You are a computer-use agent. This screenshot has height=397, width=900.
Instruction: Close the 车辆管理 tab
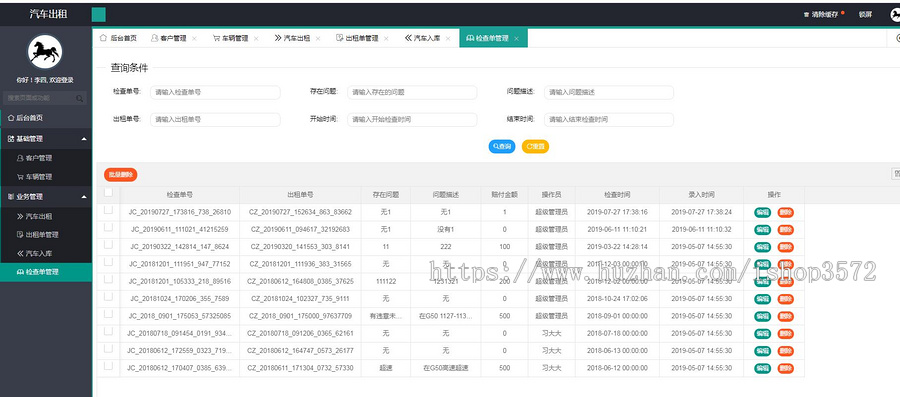[x=256, y=38]
